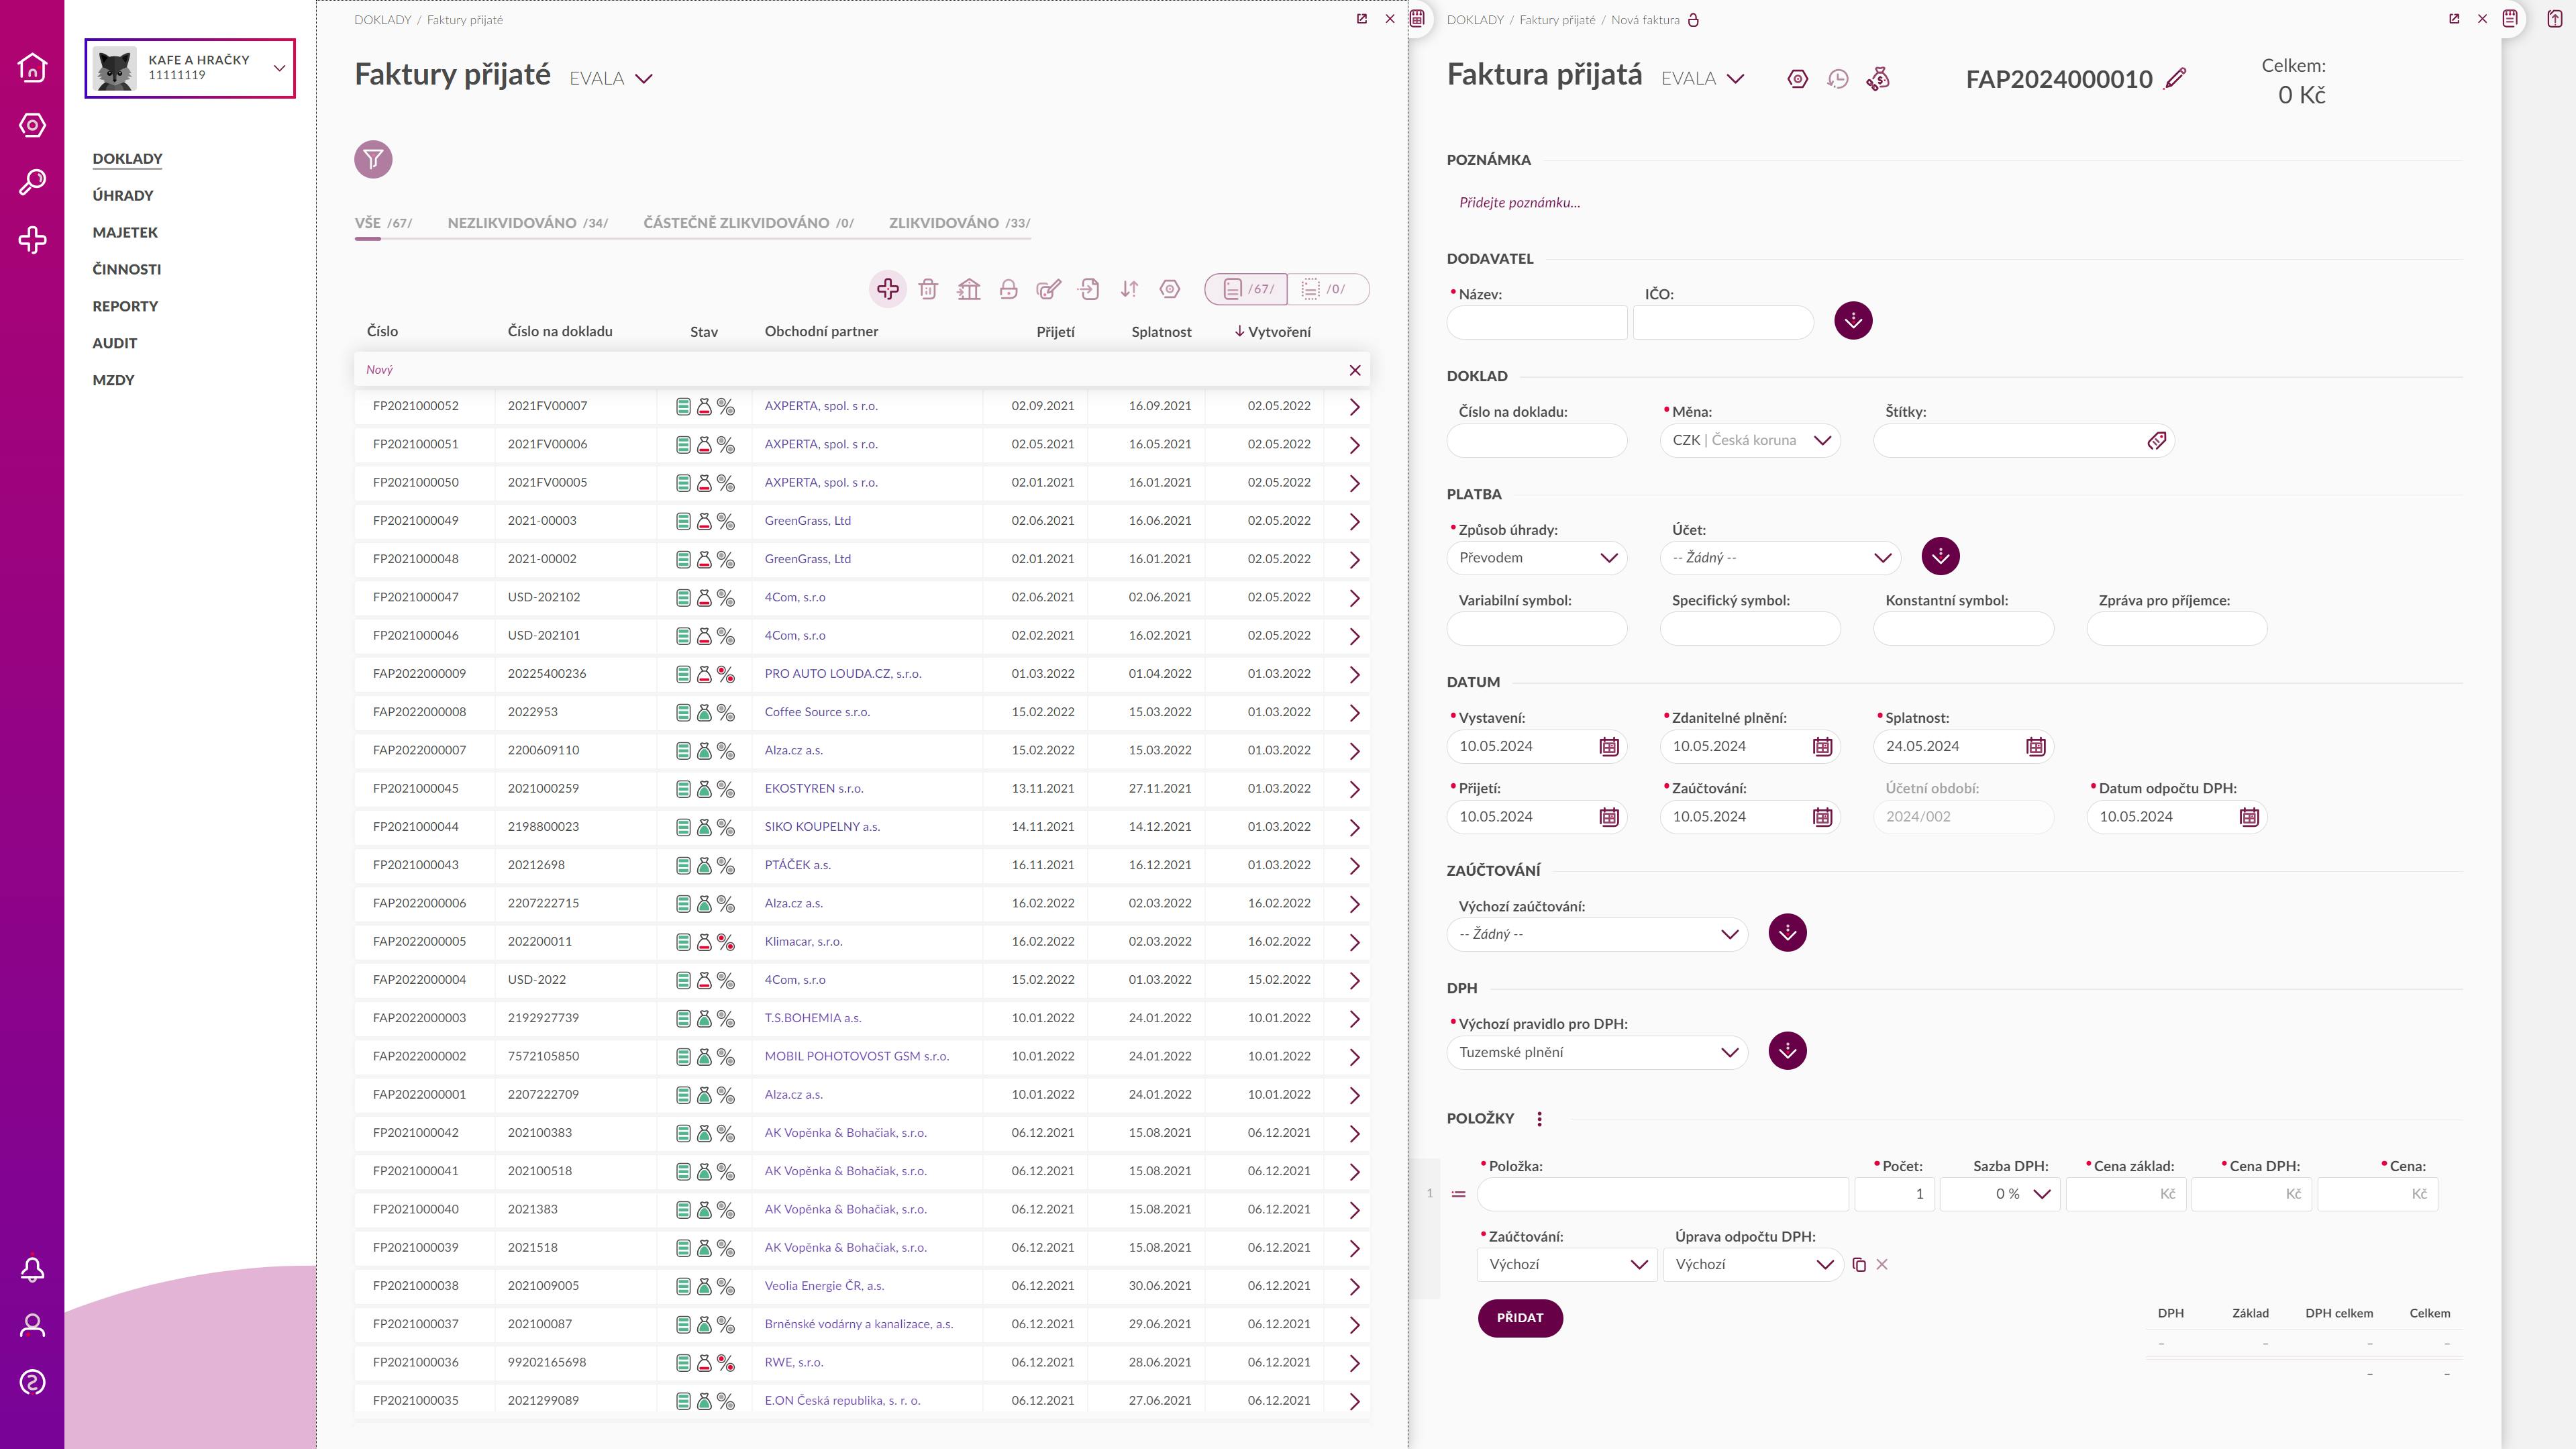Click the bank payment order icon

point(968,289)
